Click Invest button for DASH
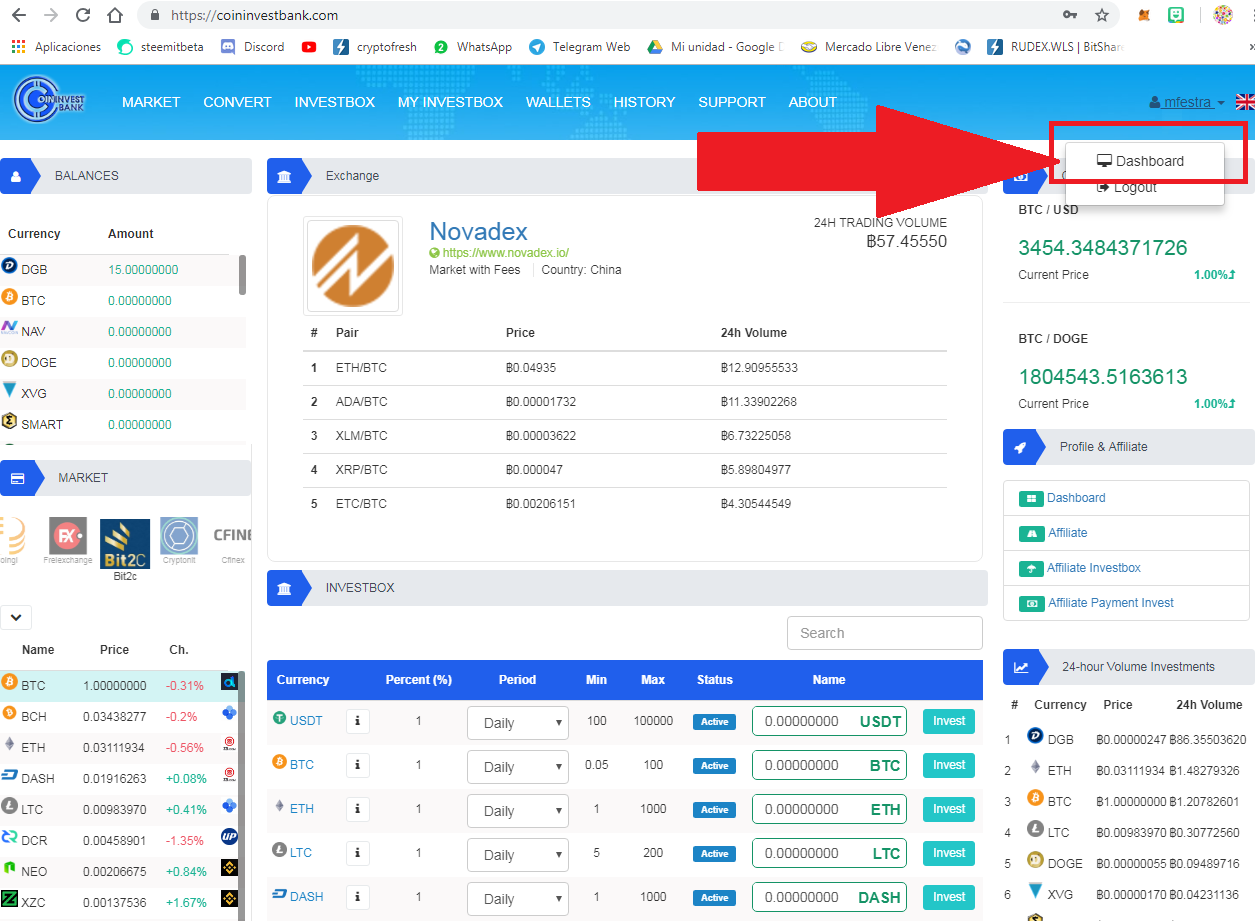Image resolution: width=1255 pixels, height=921 pixels. (949, 897)
